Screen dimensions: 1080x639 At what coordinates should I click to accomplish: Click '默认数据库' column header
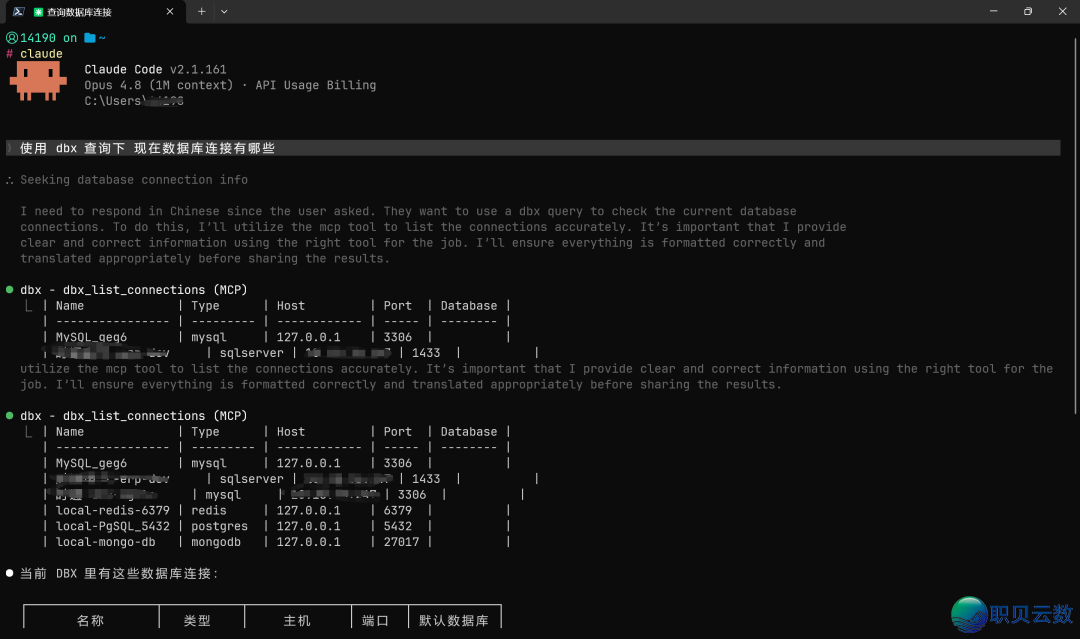(454, 620)
